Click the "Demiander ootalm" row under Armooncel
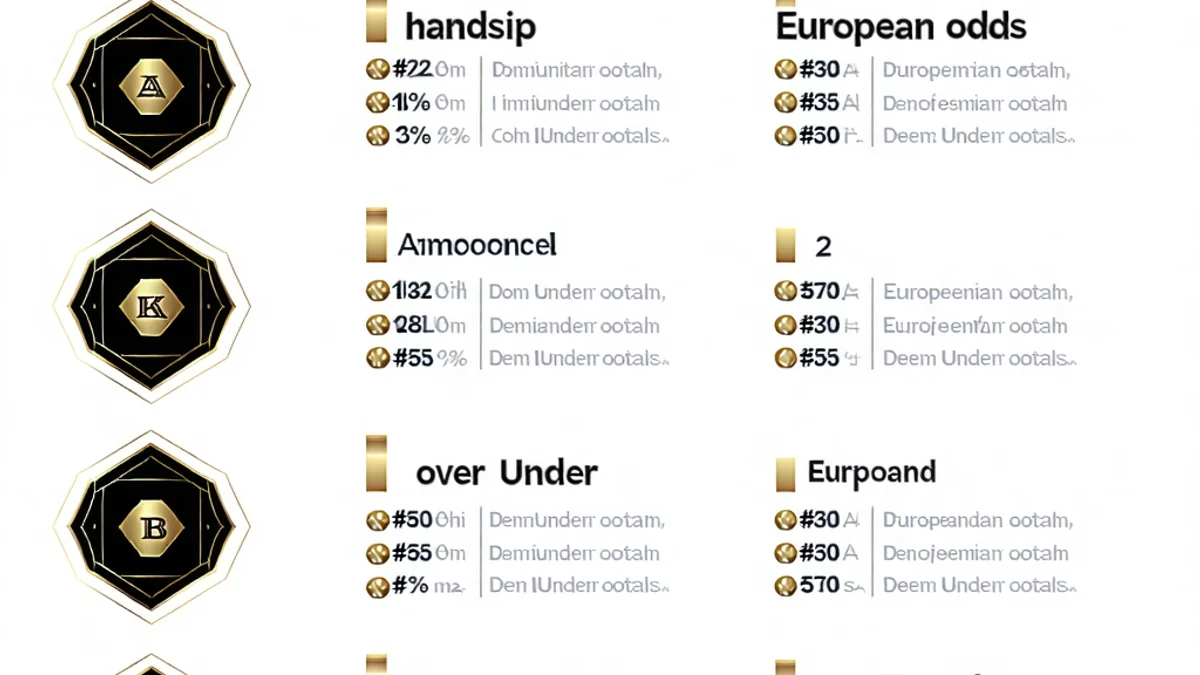The height and width of the screenshot is (675, 1200). (x=574, y=325)
